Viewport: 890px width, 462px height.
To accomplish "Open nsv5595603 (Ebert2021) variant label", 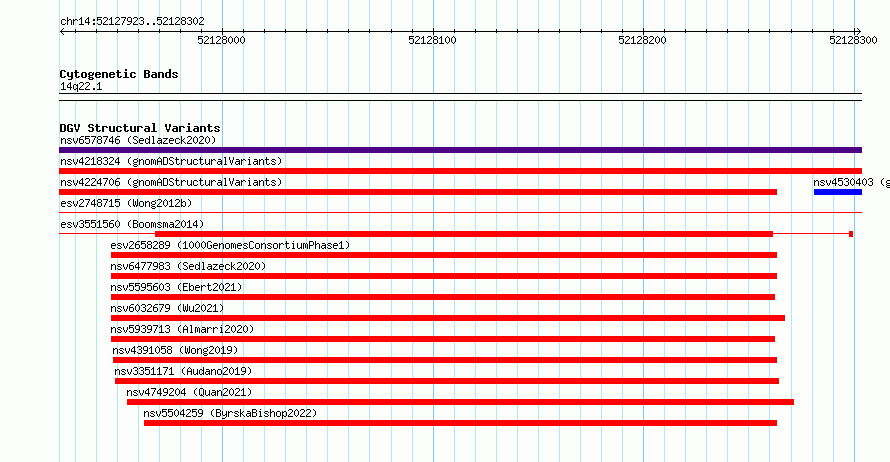I will click(176, 287).
